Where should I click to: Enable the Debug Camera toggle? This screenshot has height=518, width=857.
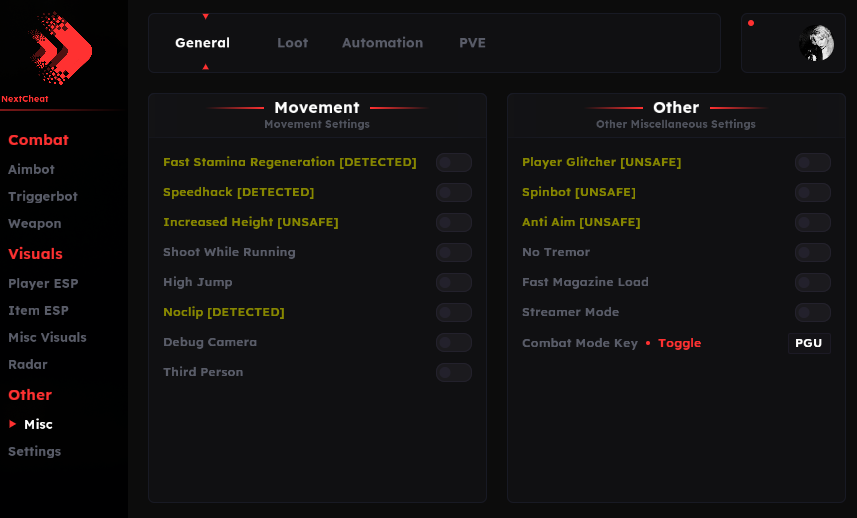pos(453,342)
